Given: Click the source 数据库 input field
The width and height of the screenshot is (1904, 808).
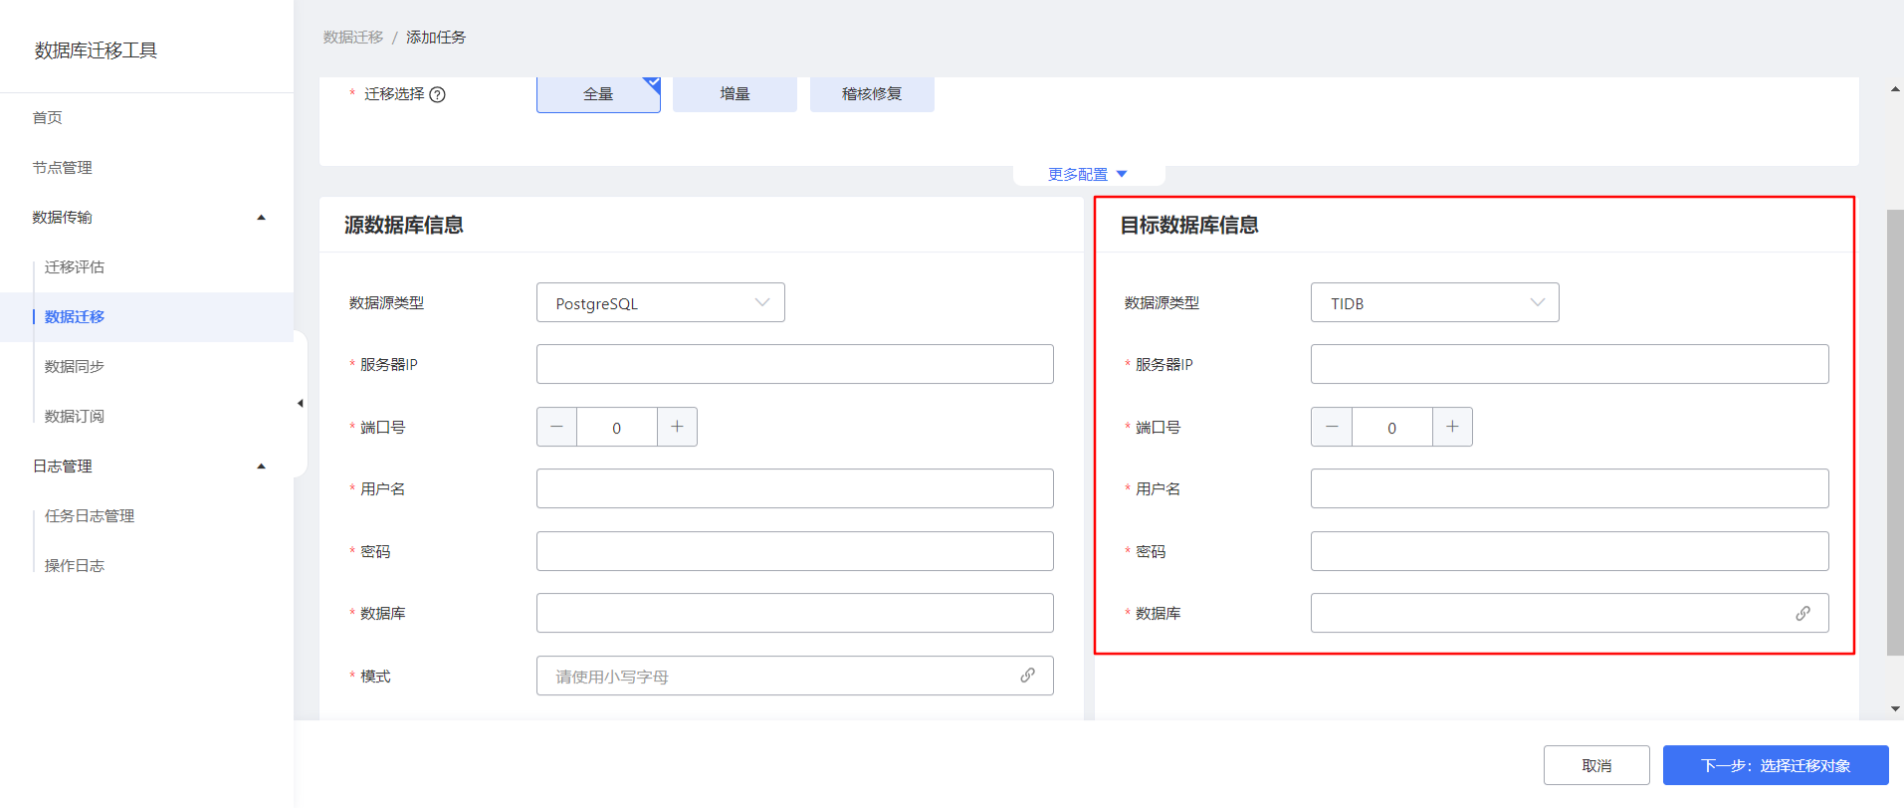Looking at the screenshot, I should [x=795, y=613].
